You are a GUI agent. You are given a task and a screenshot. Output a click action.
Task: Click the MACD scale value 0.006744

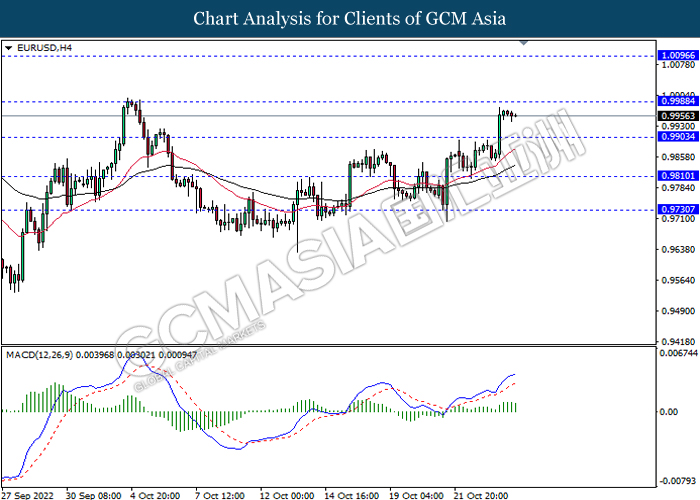tap(678, 353)
